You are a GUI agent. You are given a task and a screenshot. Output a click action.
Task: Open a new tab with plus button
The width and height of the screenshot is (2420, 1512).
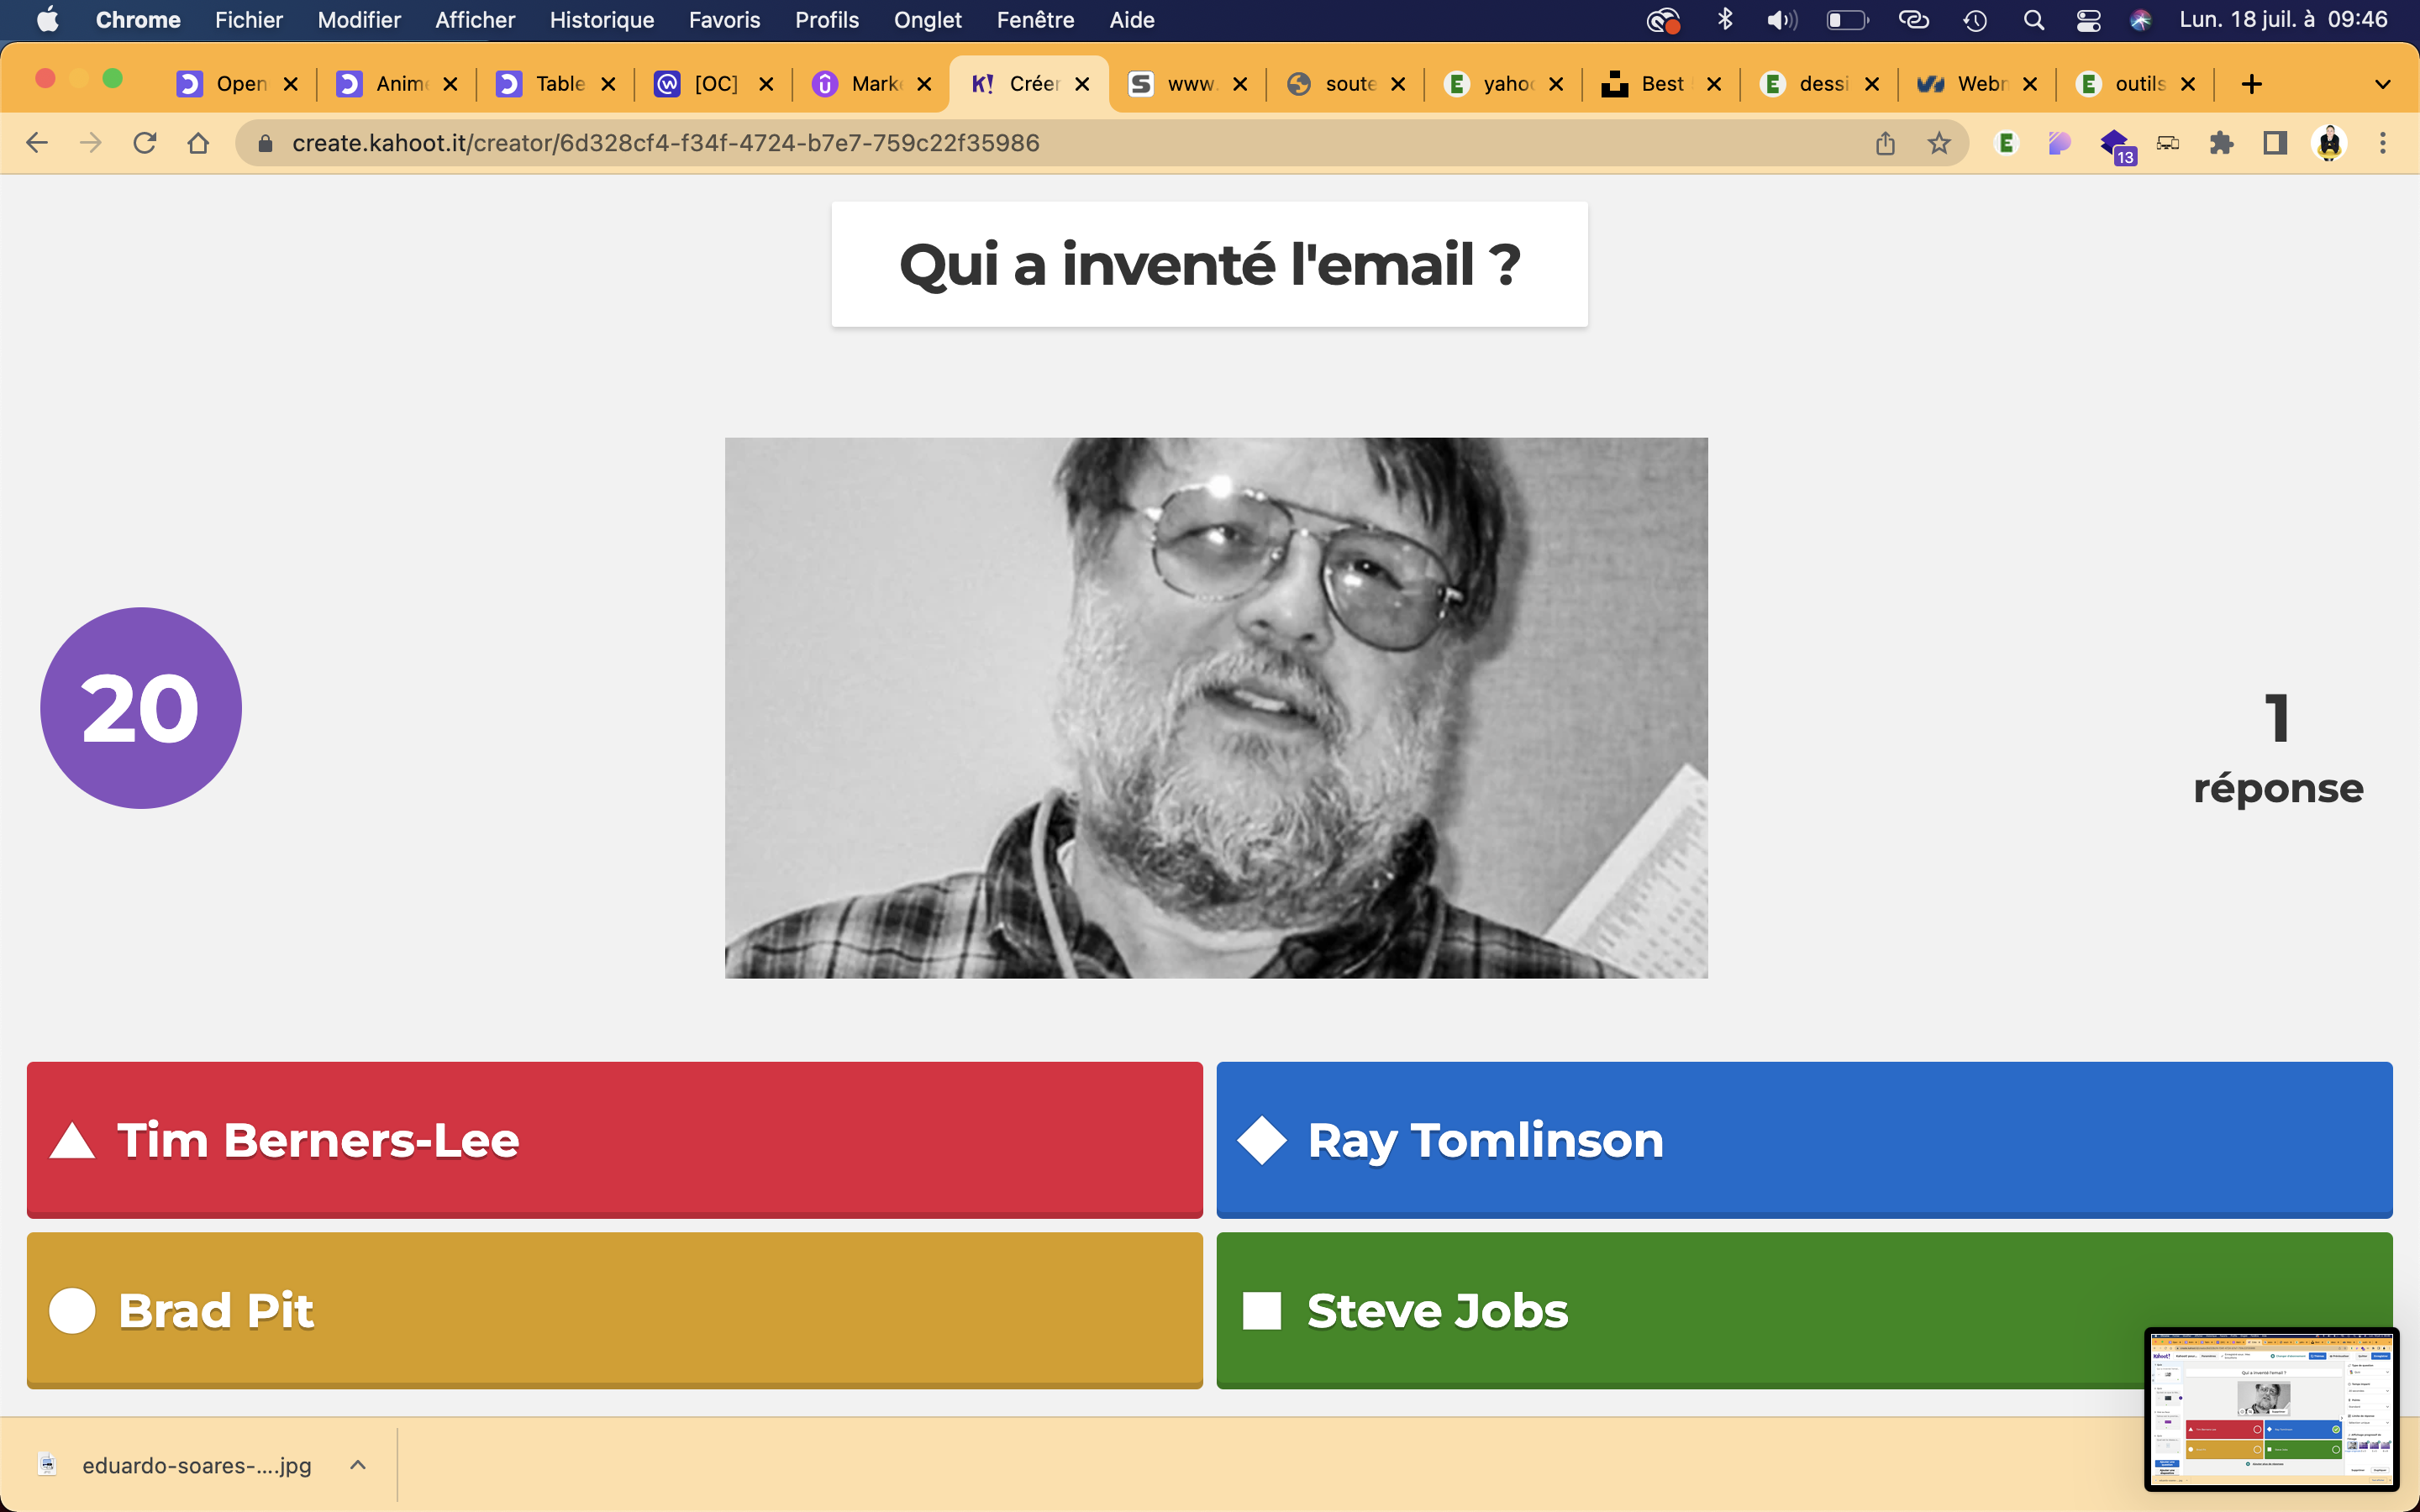(2251, 84)
